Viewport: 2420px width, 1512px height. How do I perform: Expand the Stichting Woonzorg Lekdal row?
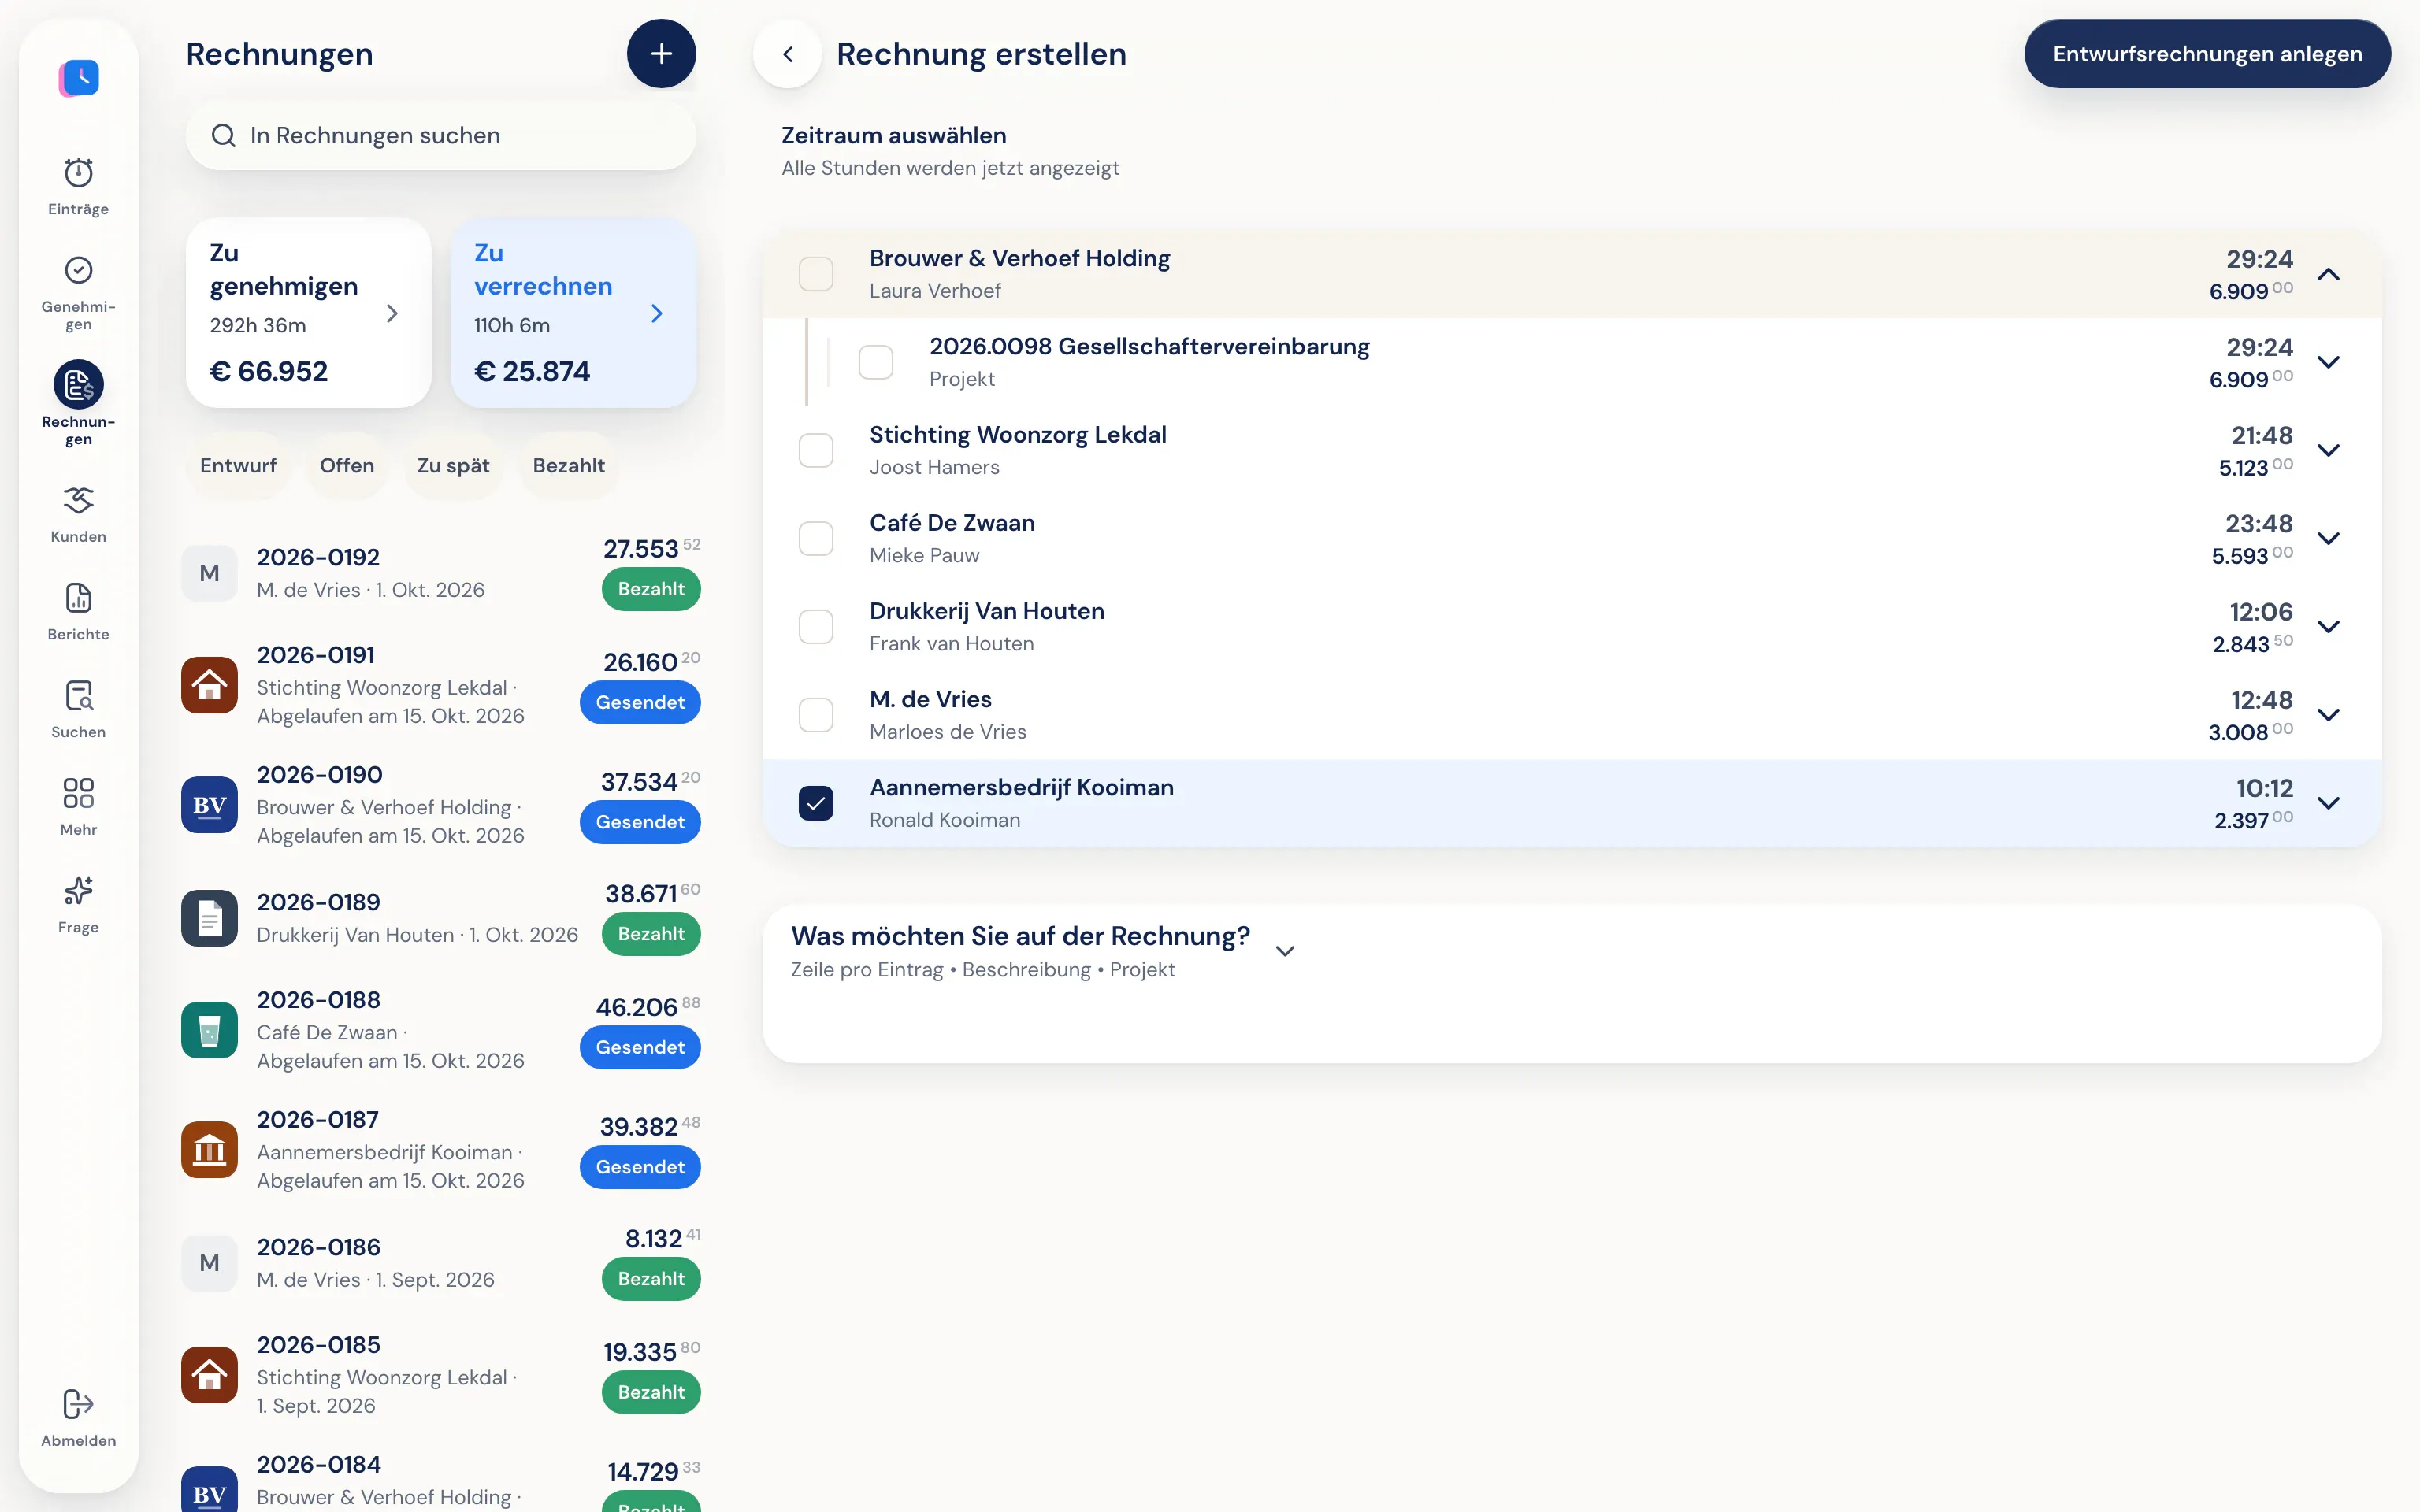point(2328,450)
